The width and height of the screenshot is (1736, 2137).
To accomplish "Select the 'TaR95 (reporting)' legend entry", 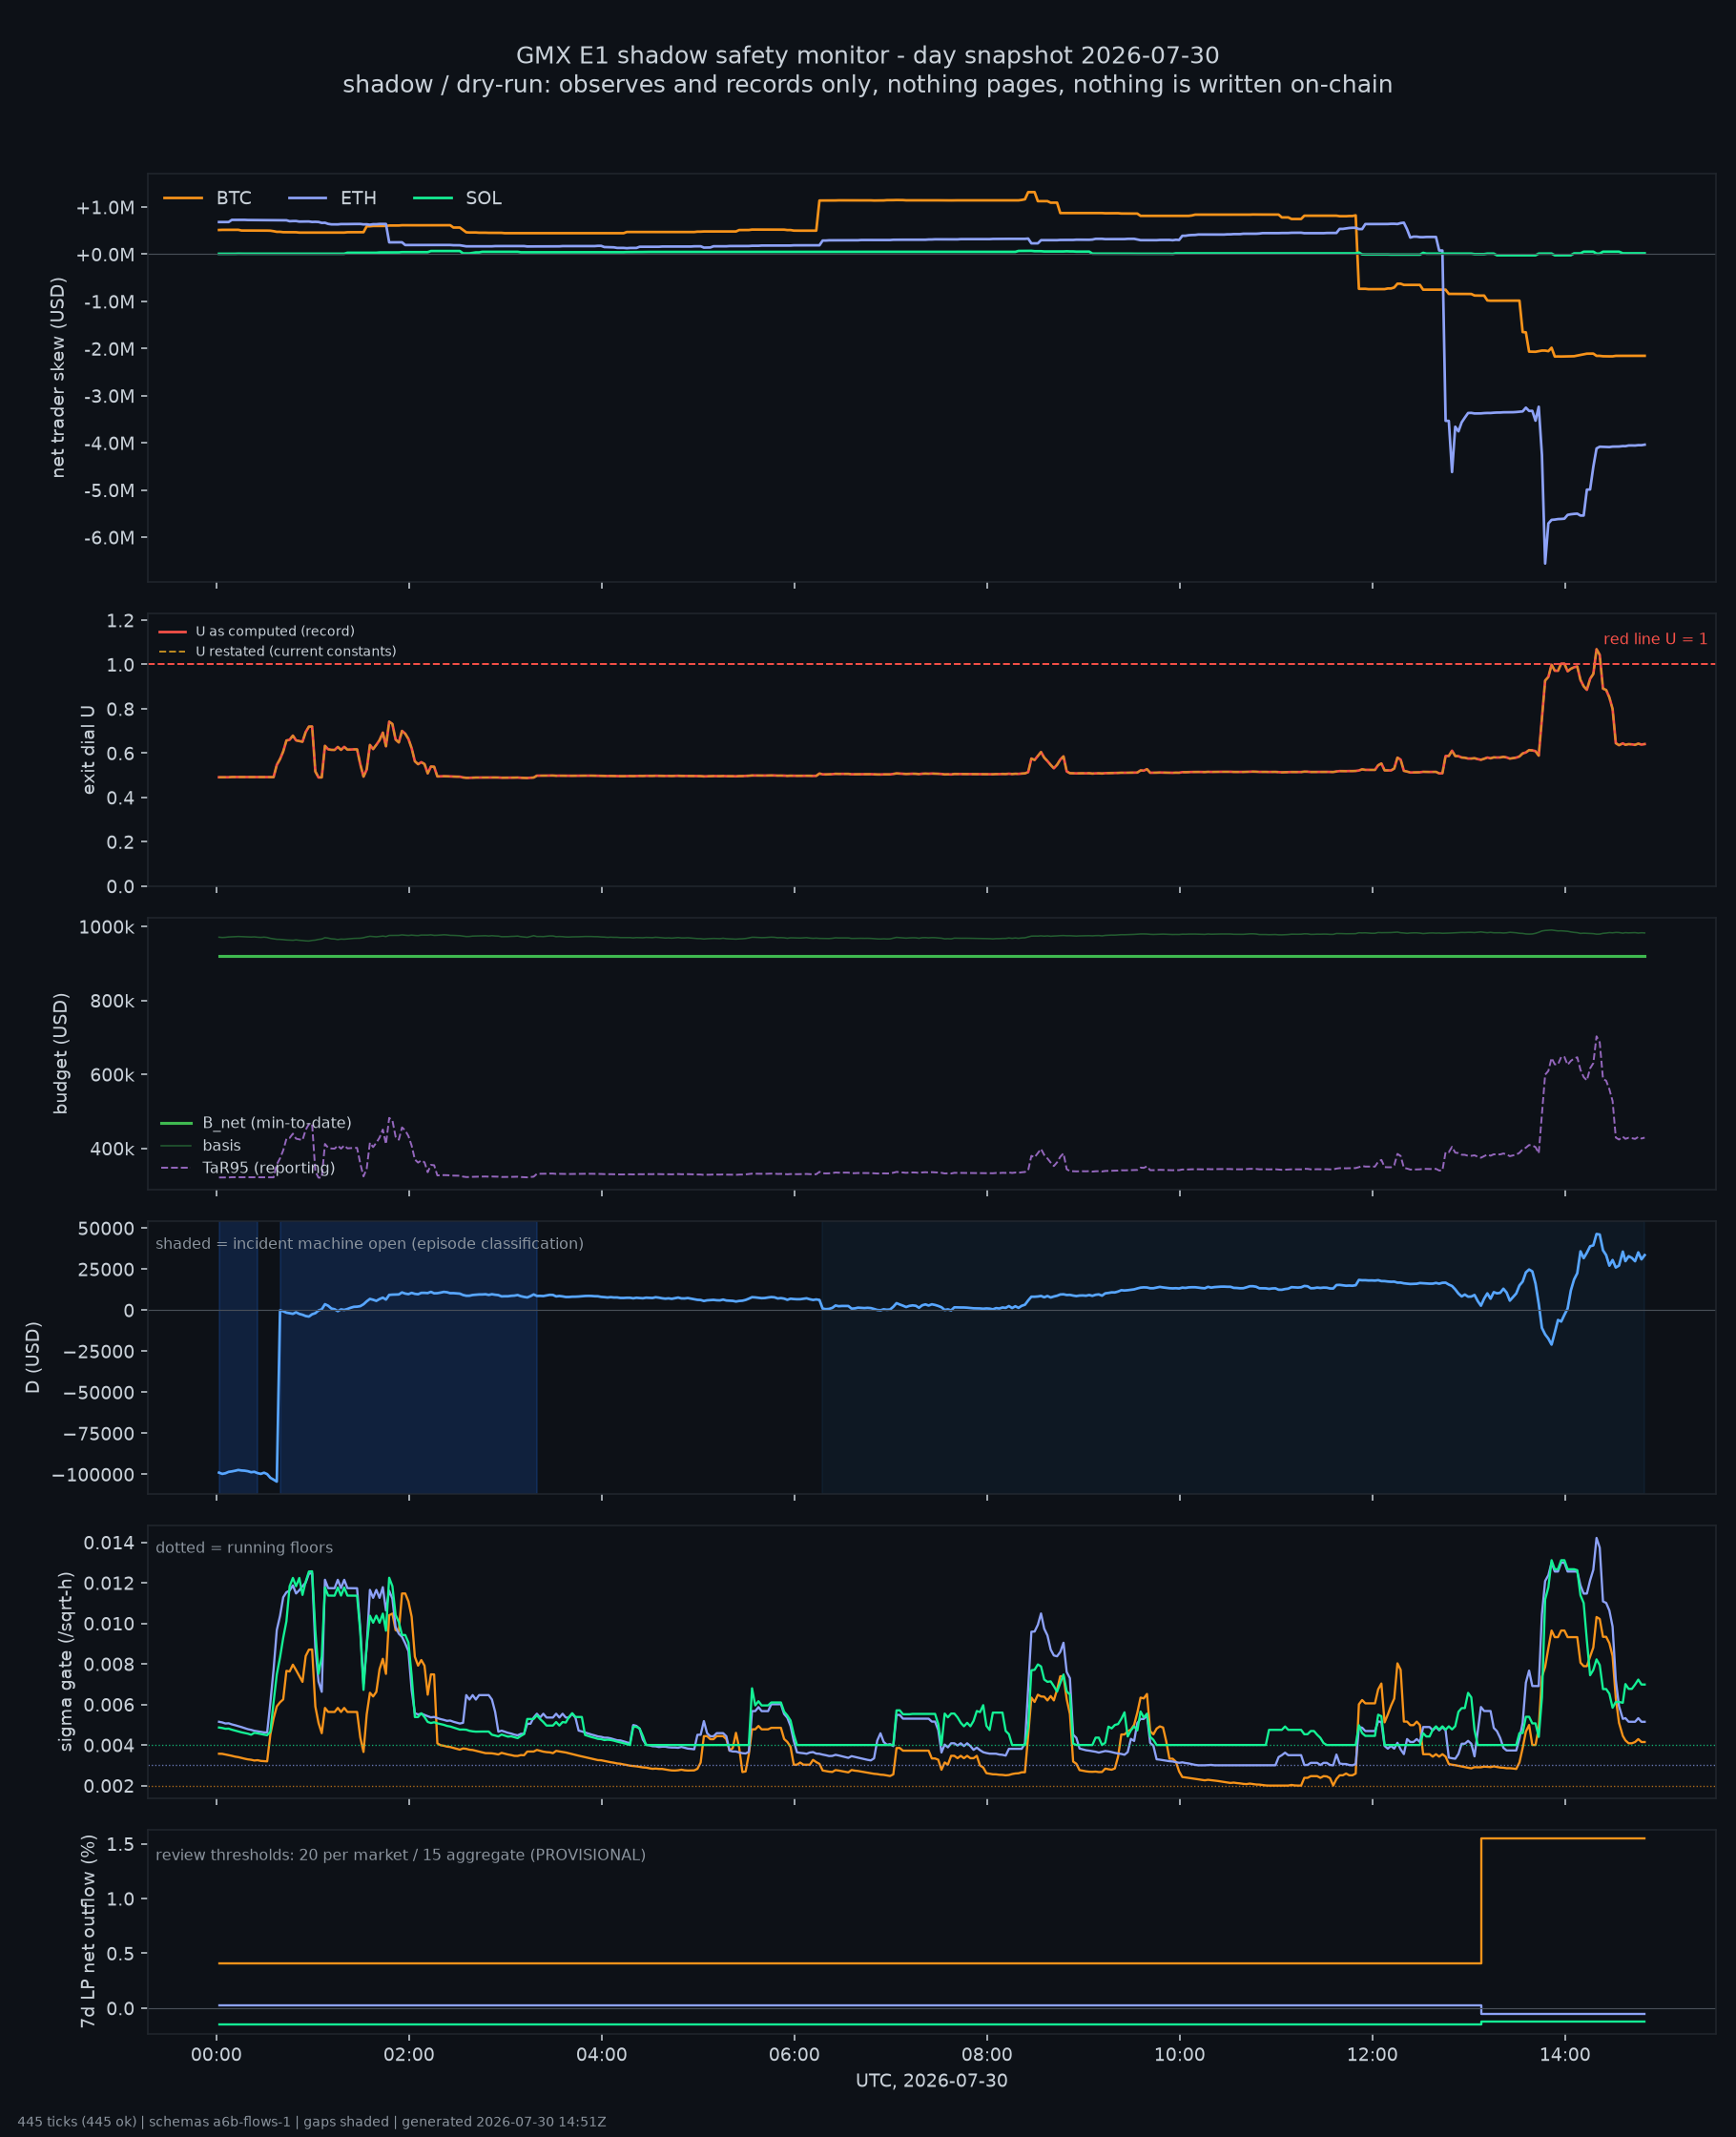I will [247, 1168].
